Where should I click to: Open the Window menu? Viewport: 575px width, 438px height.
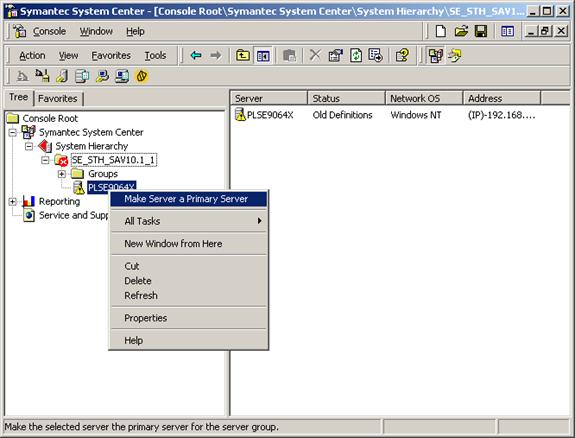pos(96,32)
